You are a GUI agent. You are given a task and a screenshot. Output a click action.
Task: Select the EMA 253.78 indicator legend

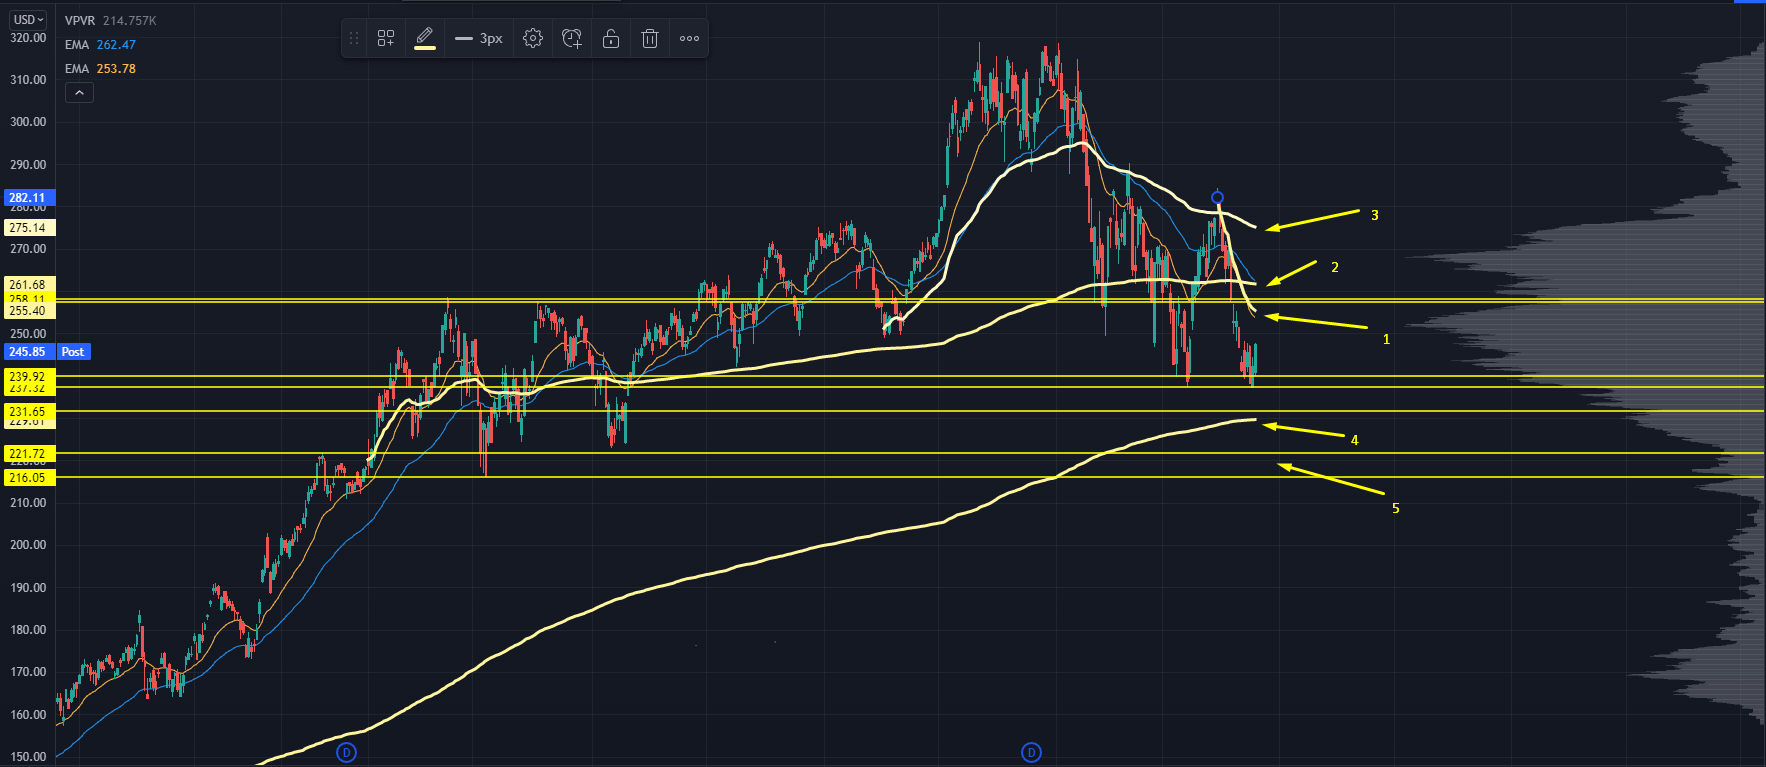tap(100, 69)
